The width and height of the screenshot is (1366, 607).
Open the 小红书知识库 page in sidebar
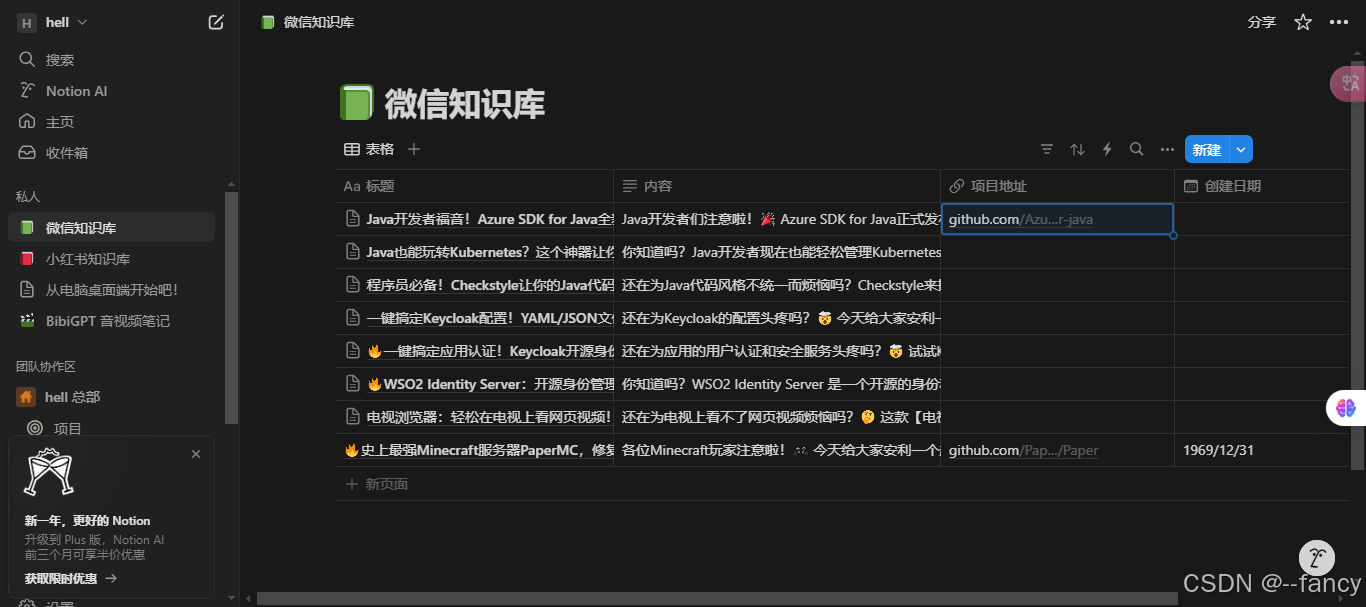click(112, 259)
